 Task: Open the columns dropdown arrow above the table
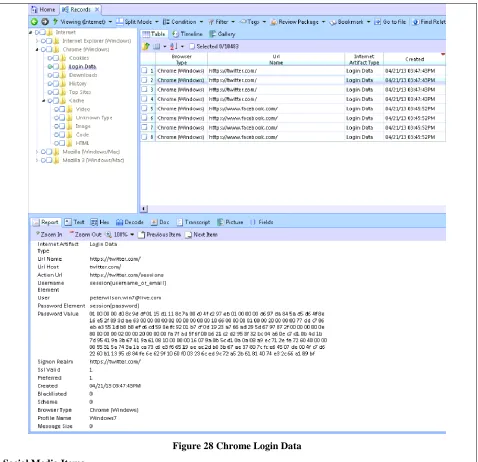pos(165,46)
